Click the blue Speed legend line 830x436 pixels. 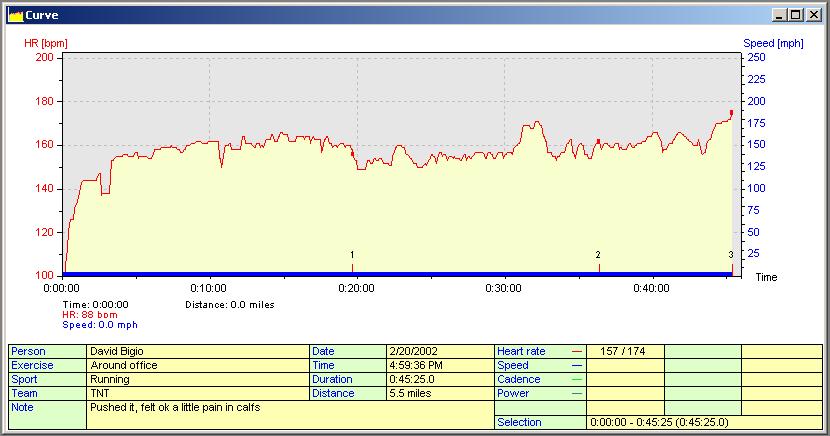[x=576, y=366]
